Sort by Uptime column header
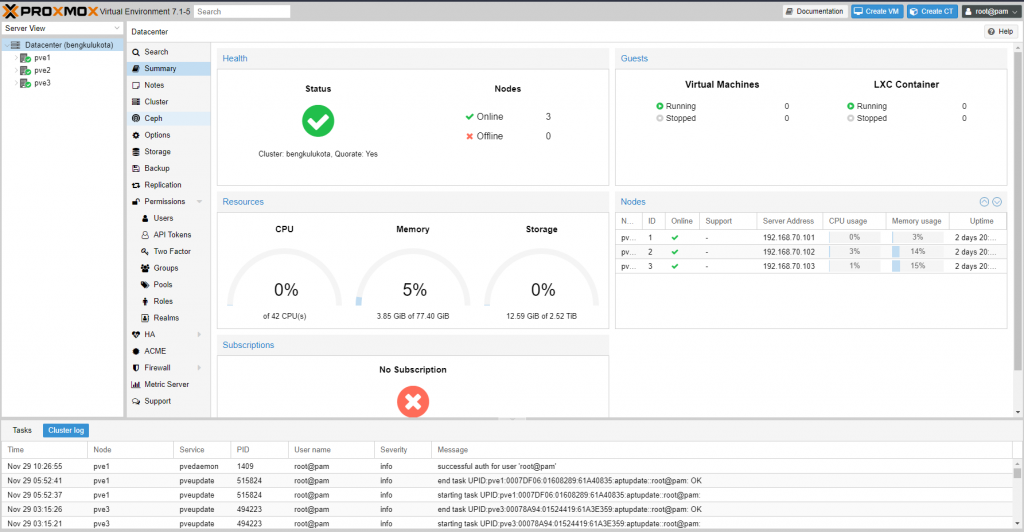 tap(978, 221)
